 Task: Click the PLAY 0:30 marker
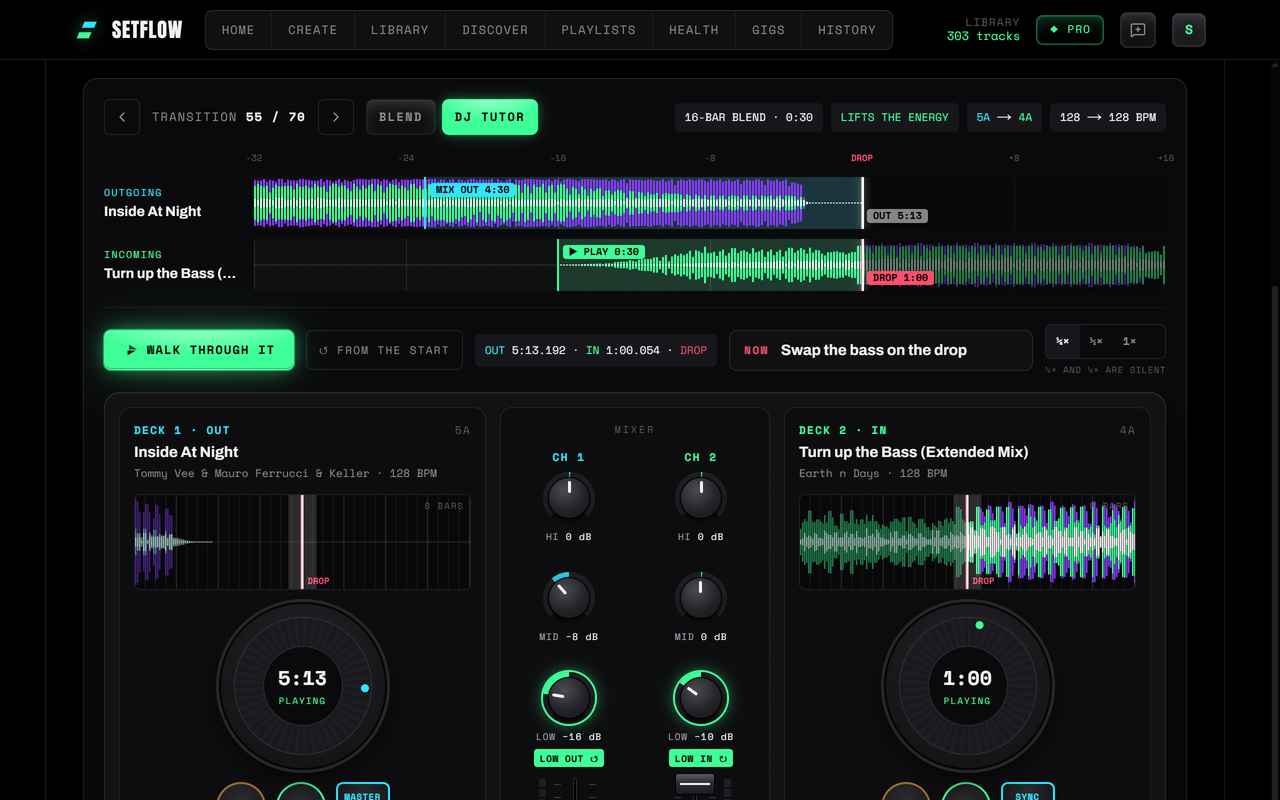click(603, 252)
